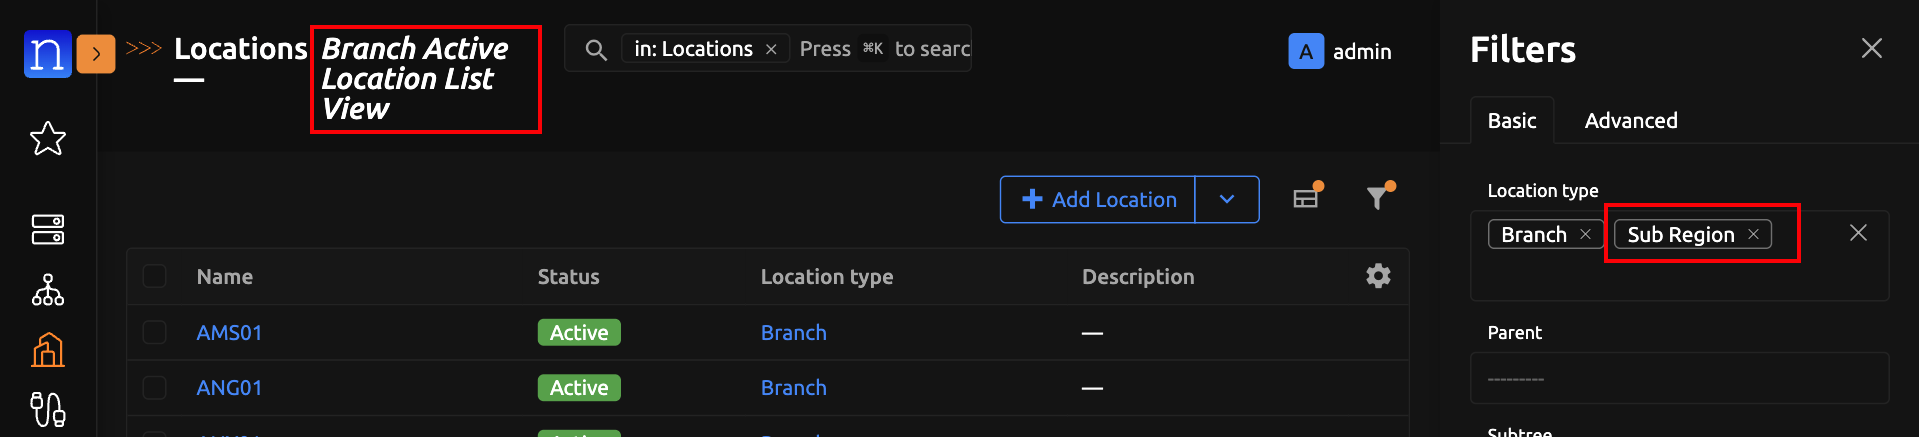Open the hierarchy tree icon in sidebar
The width and height of the screenshot is (1919, 437).
tap(48, 290)
